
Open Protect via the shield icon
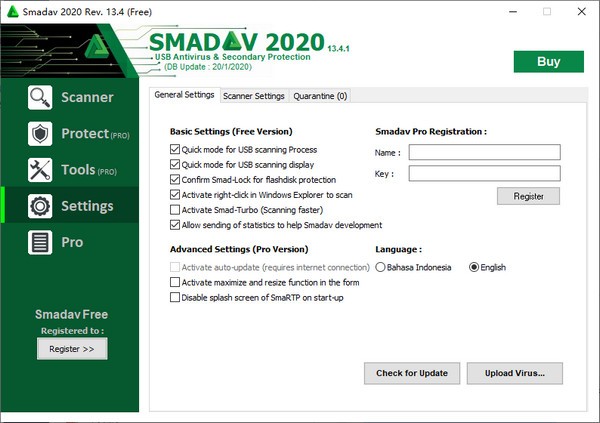[40, 134]
